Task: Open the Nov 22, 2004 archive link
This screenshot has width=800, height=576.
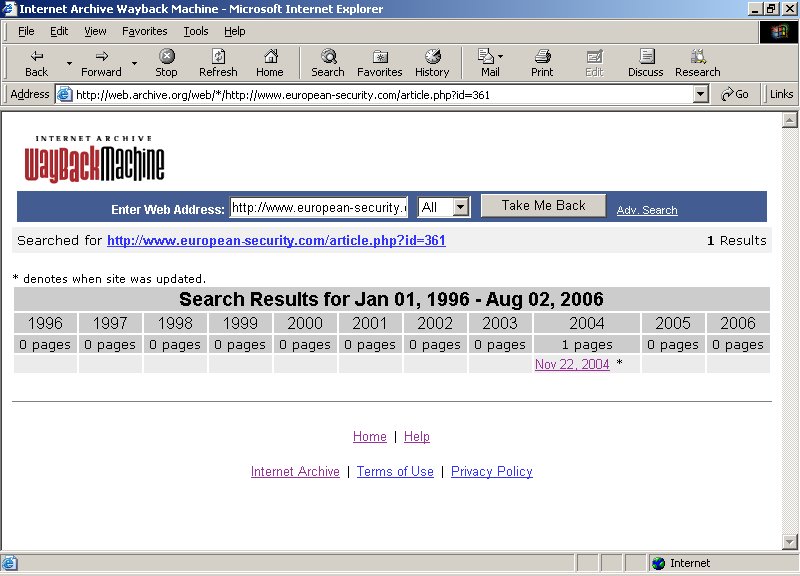Action: tap(572, 365)
